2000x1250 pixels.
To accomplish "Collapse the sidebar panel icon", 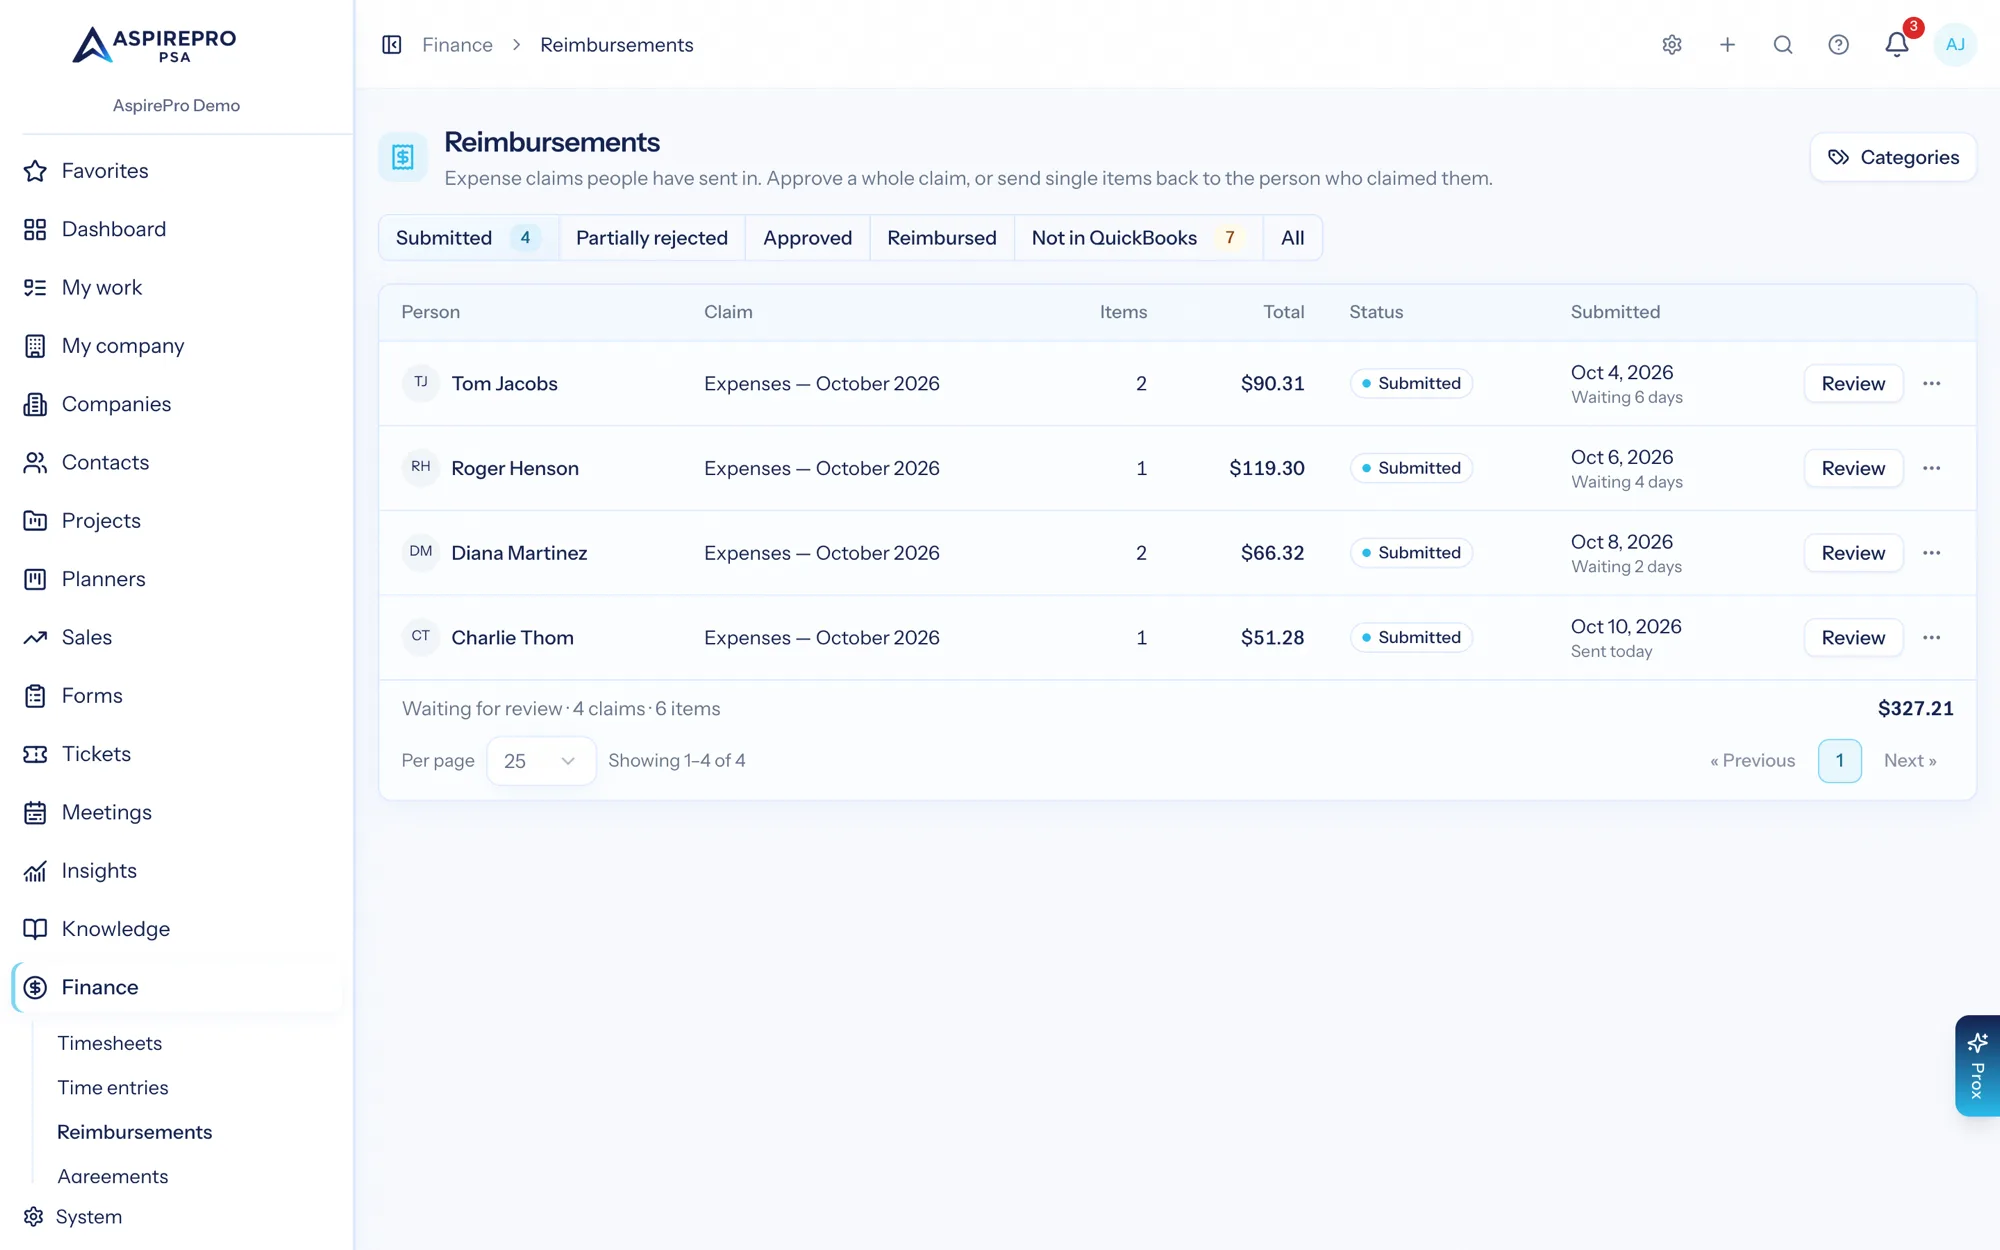I will click(392, 45).
